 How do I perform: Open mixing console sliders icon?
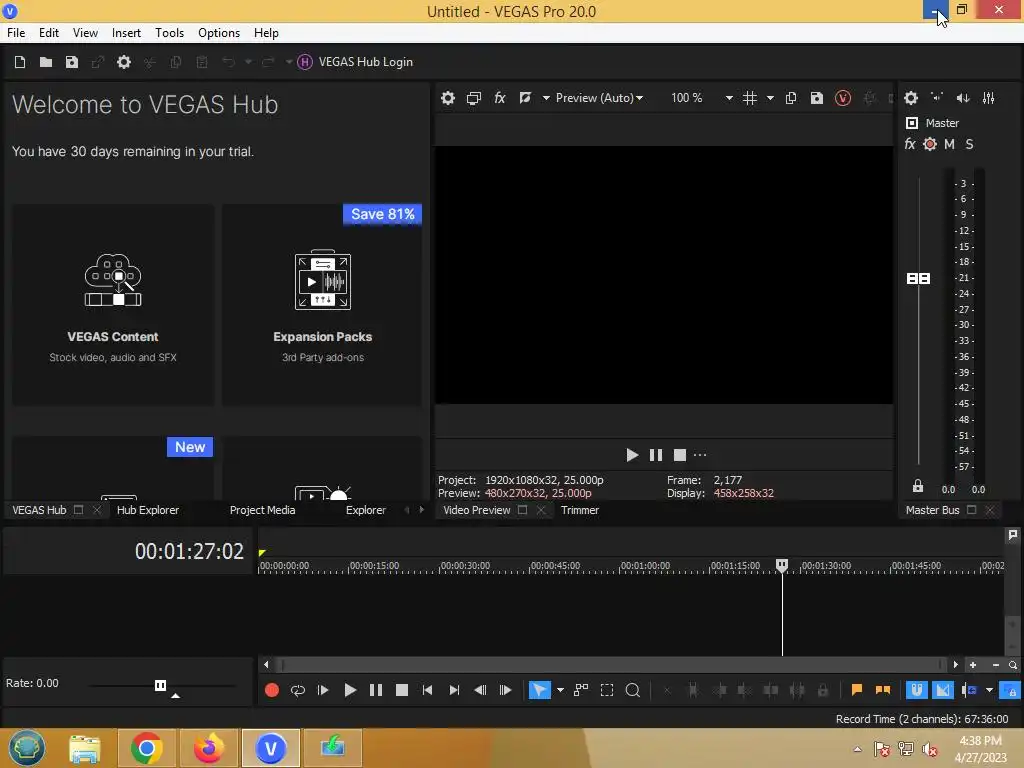989,98
